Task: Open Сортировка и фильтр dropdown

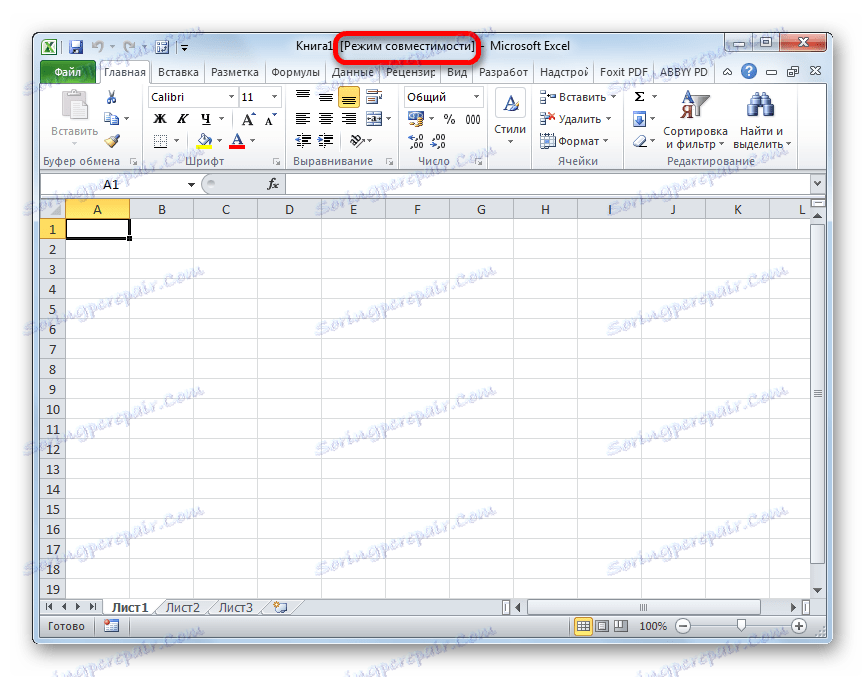Action: coord(695,121)
